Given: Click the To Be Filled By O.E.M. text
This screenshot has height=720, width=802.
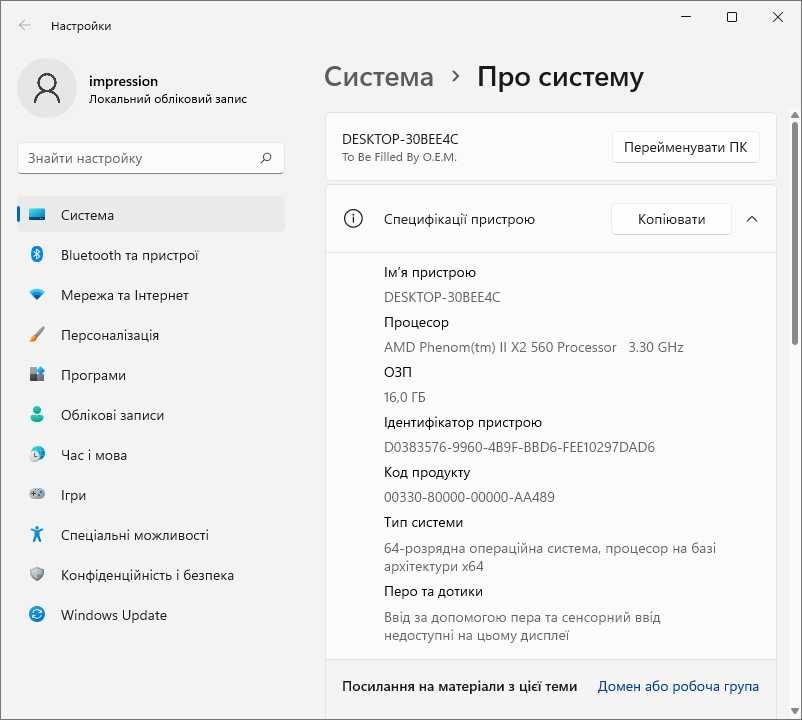Looking at the screenshot, I should (399, 157).
